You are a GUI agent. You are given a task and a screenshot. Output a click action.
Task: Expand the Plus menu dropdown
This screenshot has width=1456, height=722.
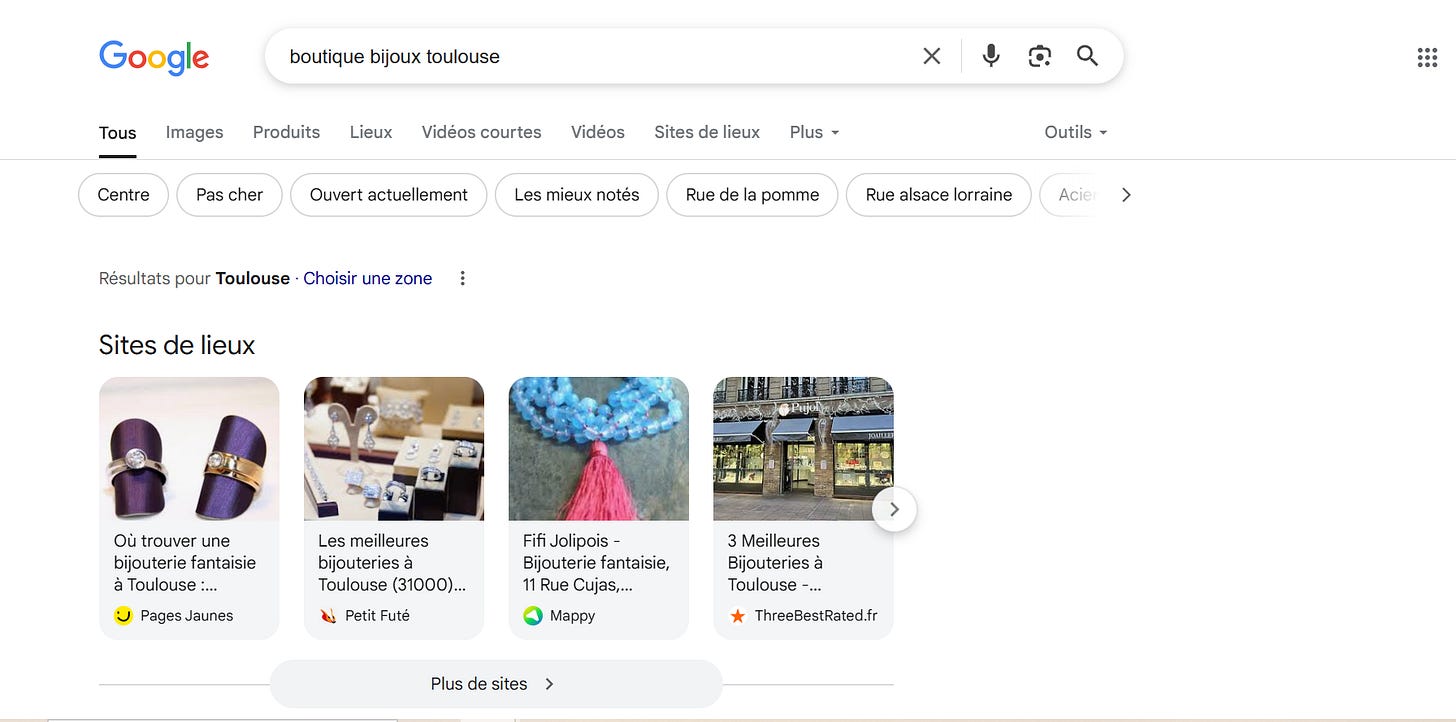point(814,132)
